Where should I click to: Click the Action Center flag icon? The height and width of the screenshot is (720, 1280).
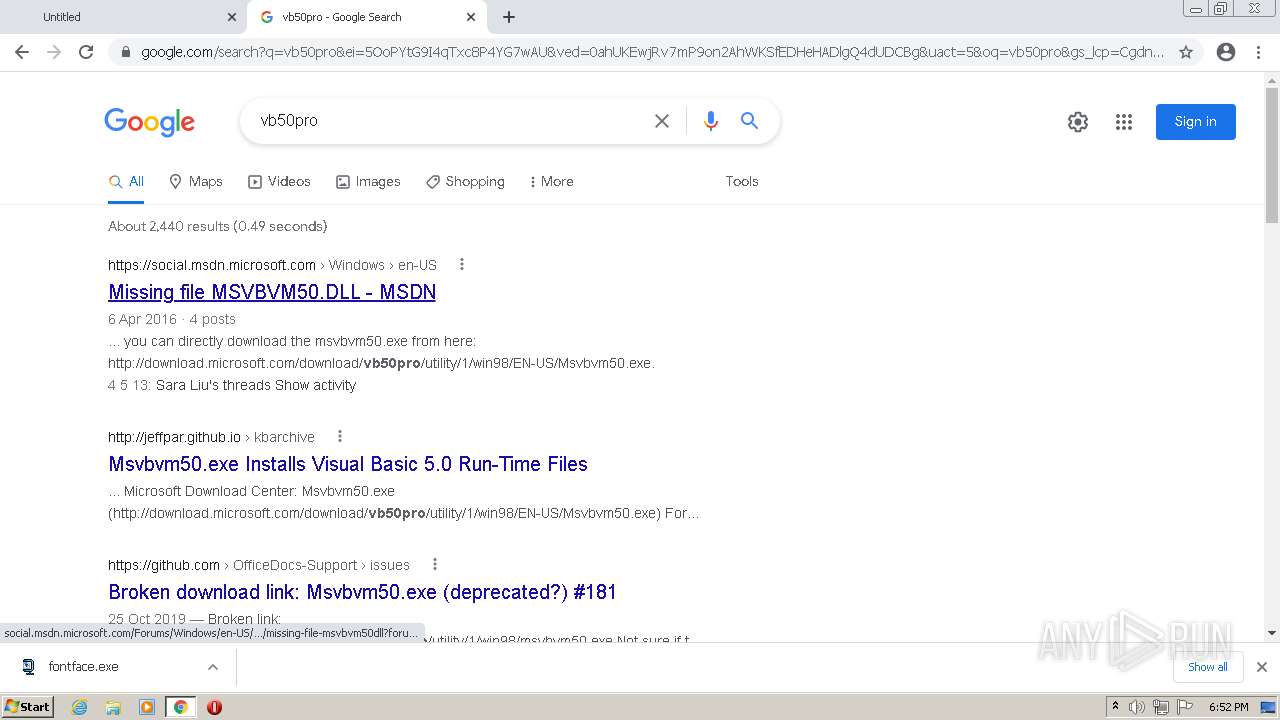coord(1183,707)
